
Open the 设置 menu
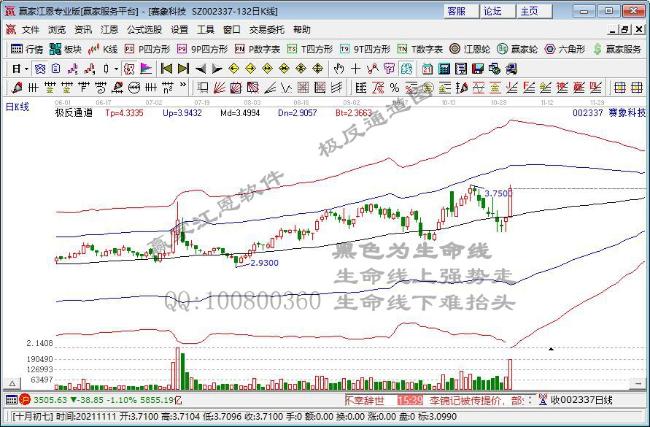pyautogui.click(x=179, y=30)
